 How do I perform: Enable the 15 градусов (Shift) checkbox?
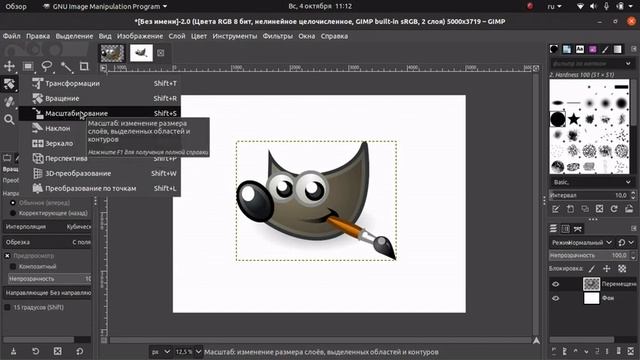click(7, 307)
